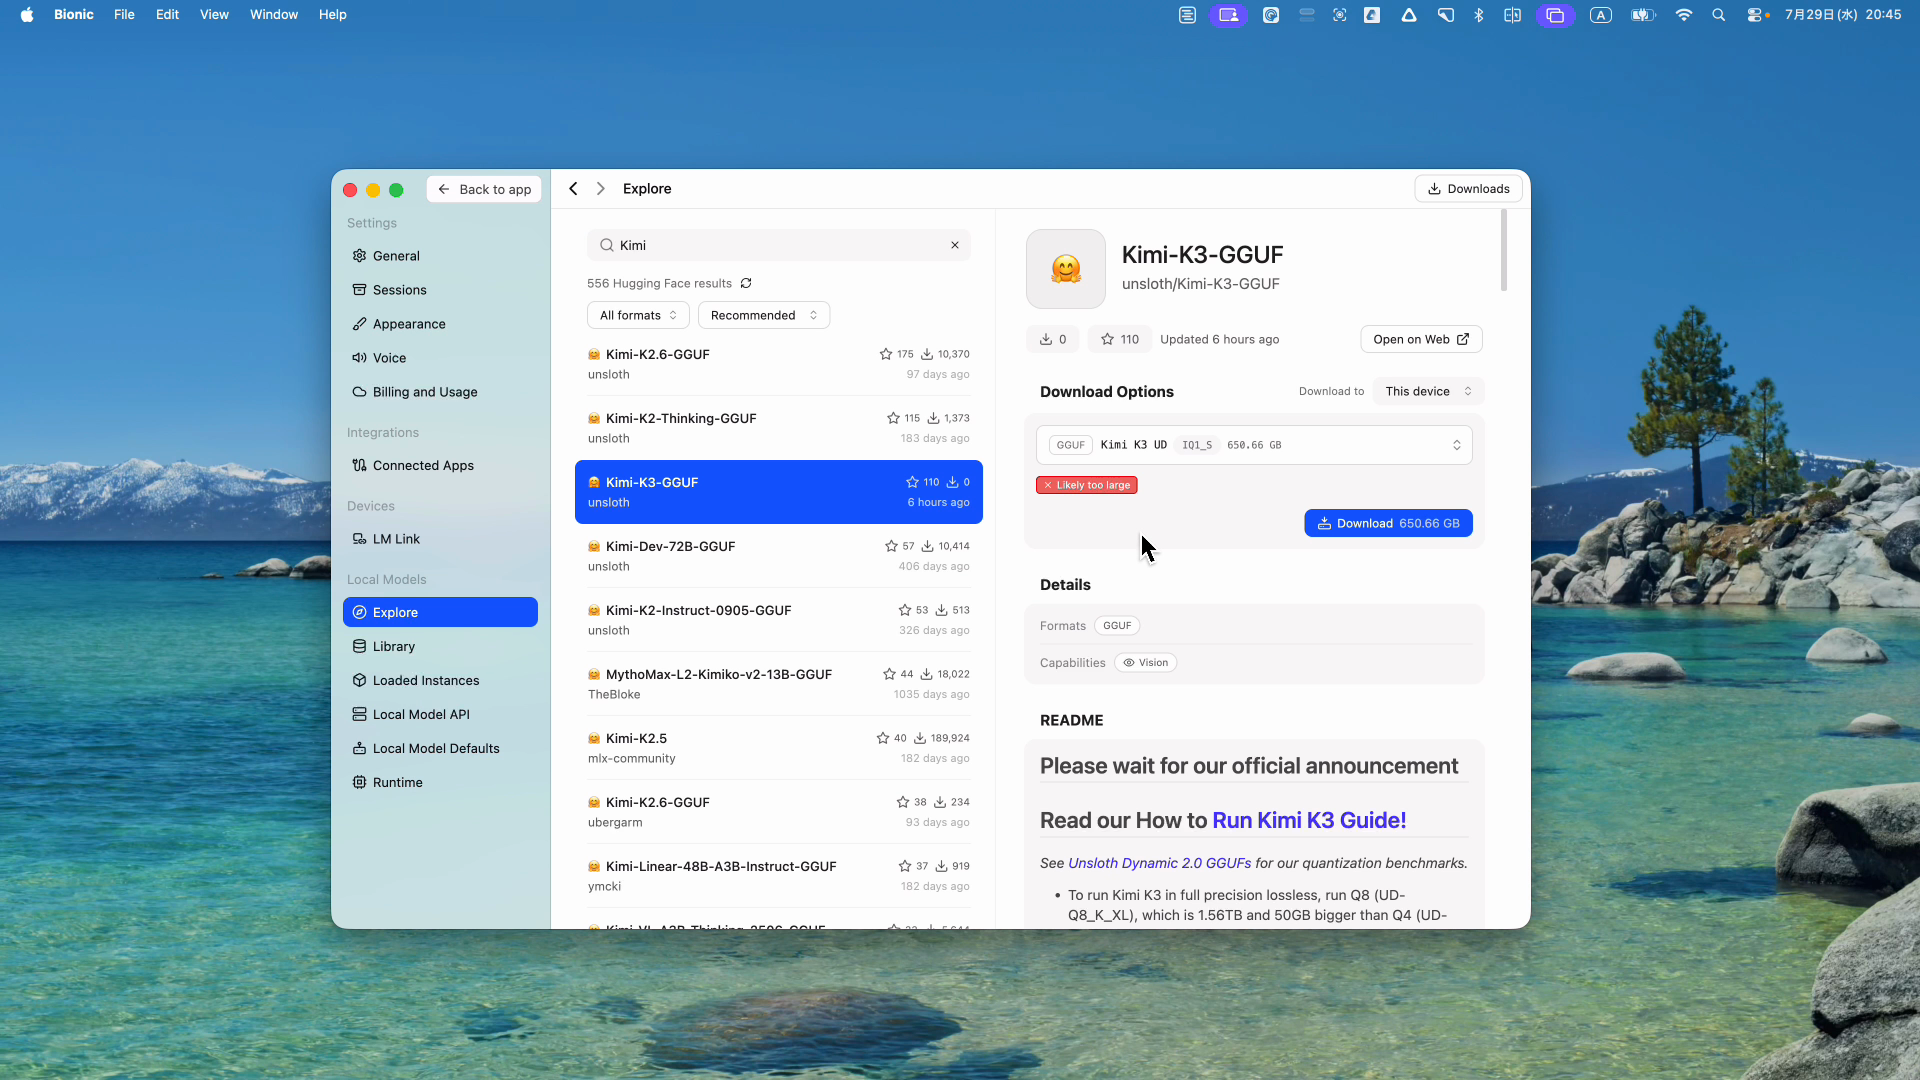Image resolution: width=1920 pixels, height=1080 pixels.
Task: Select Kimi-K2.6-GGUF by ubergarm
Action: tap(778, 812)
